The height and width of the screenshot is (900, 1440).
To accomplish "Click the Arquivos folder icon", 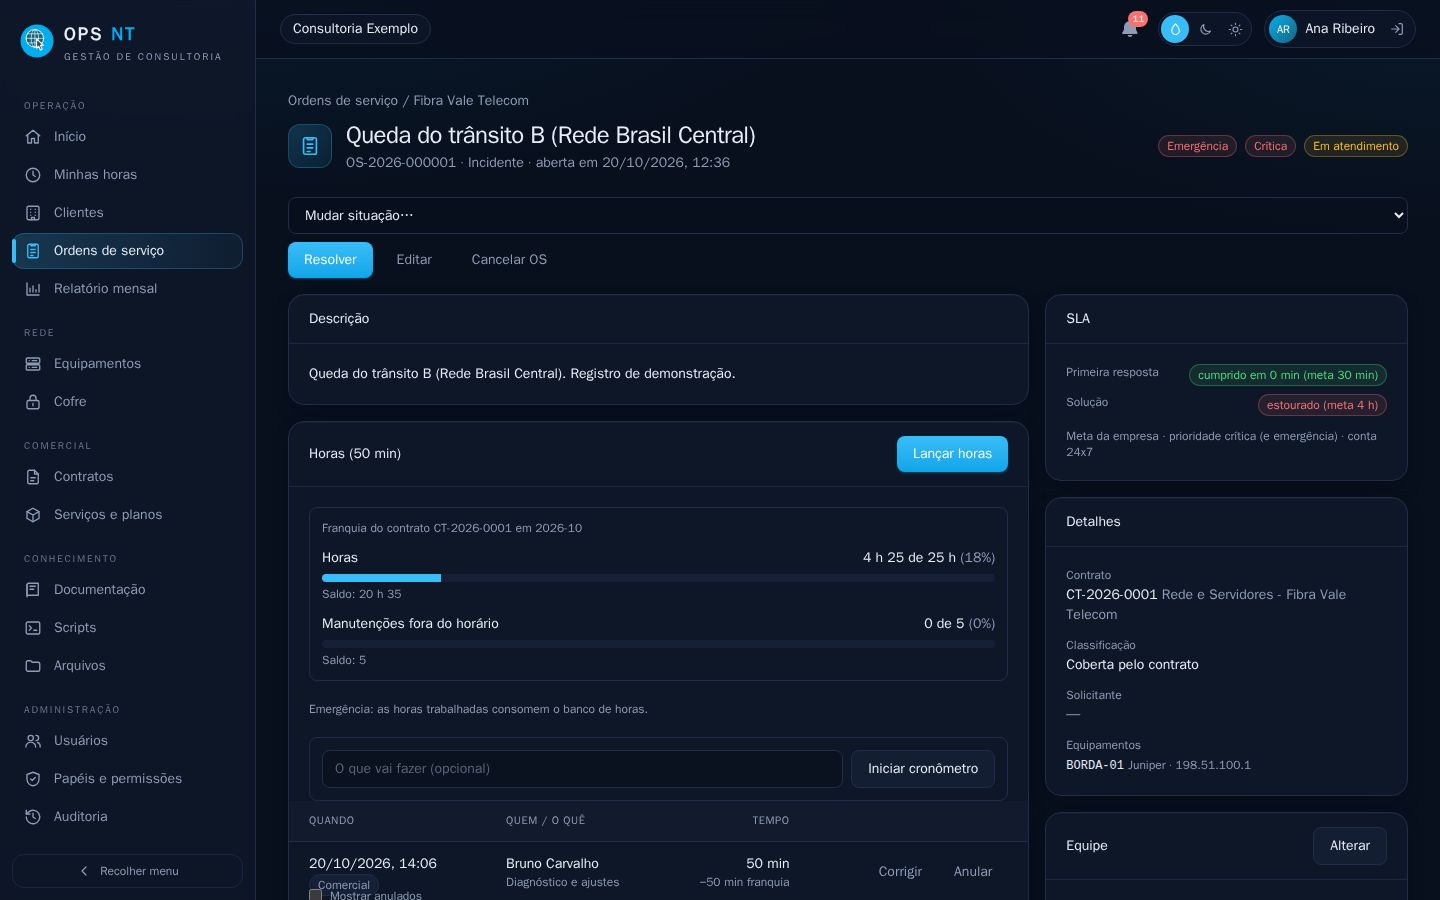I will (33, 666).
